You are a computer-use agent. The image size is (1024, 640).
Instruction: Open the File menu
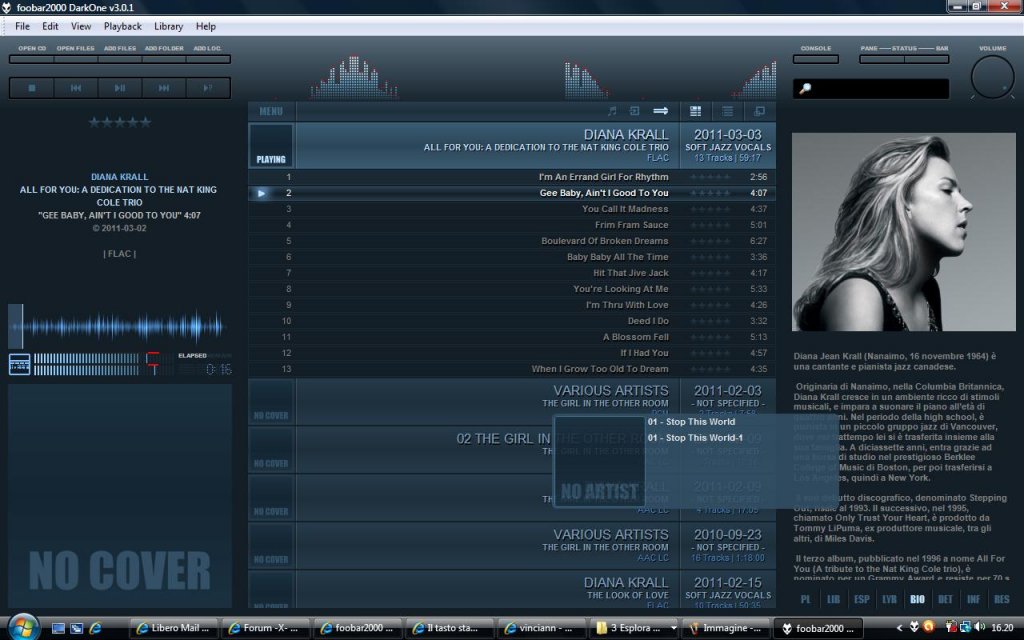pyautogui.click(x=22, y=26)
